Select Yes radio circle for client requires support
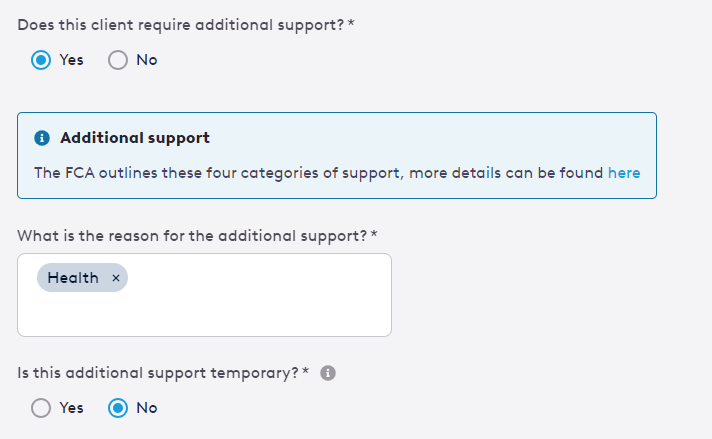 pyautogui.click(x=41, y=60)
